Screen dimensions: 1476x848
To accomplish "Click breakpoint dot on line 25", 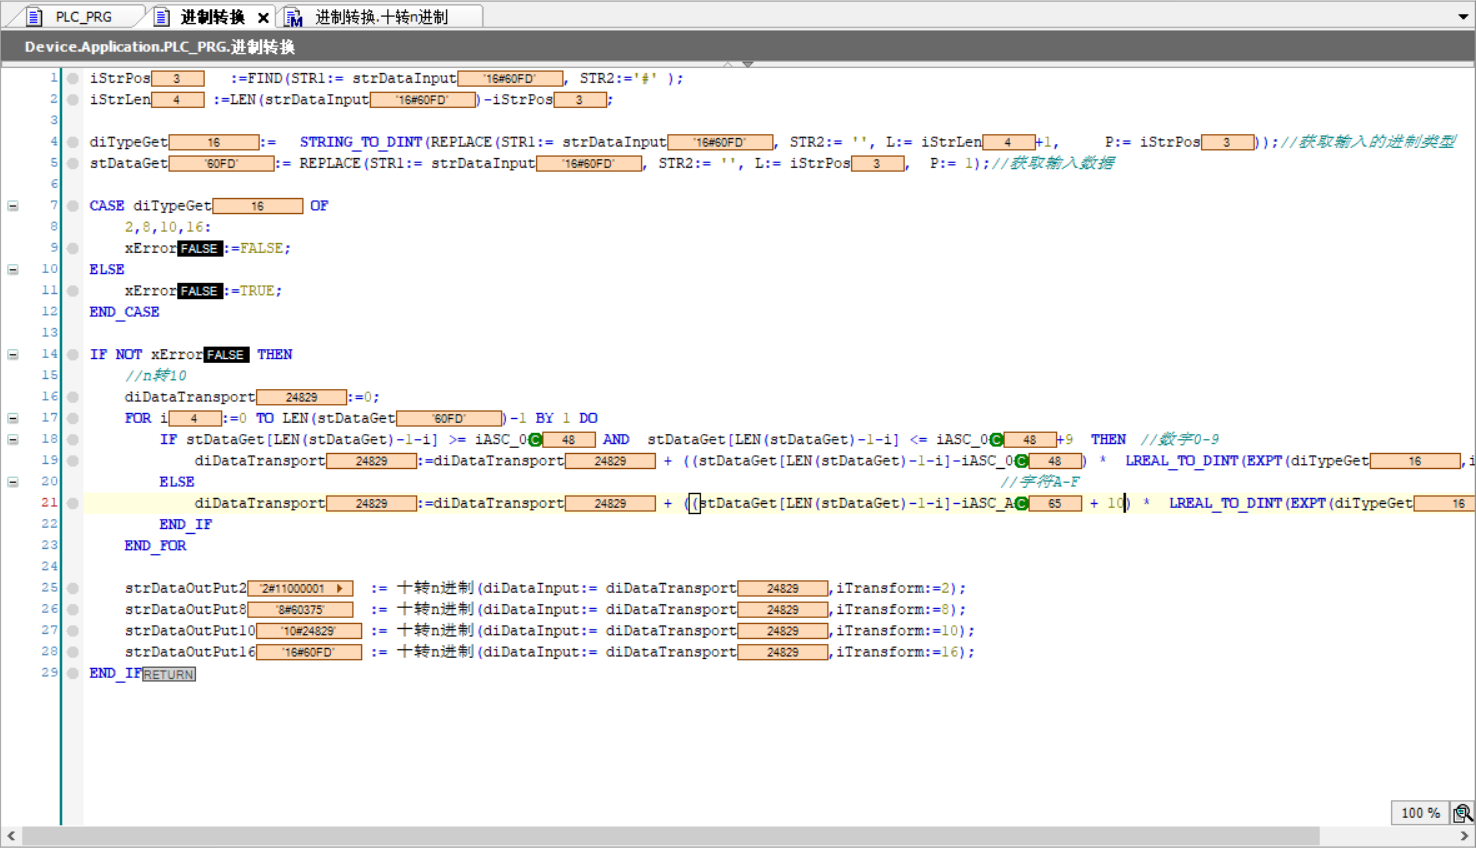I will (x=73, y=588).
